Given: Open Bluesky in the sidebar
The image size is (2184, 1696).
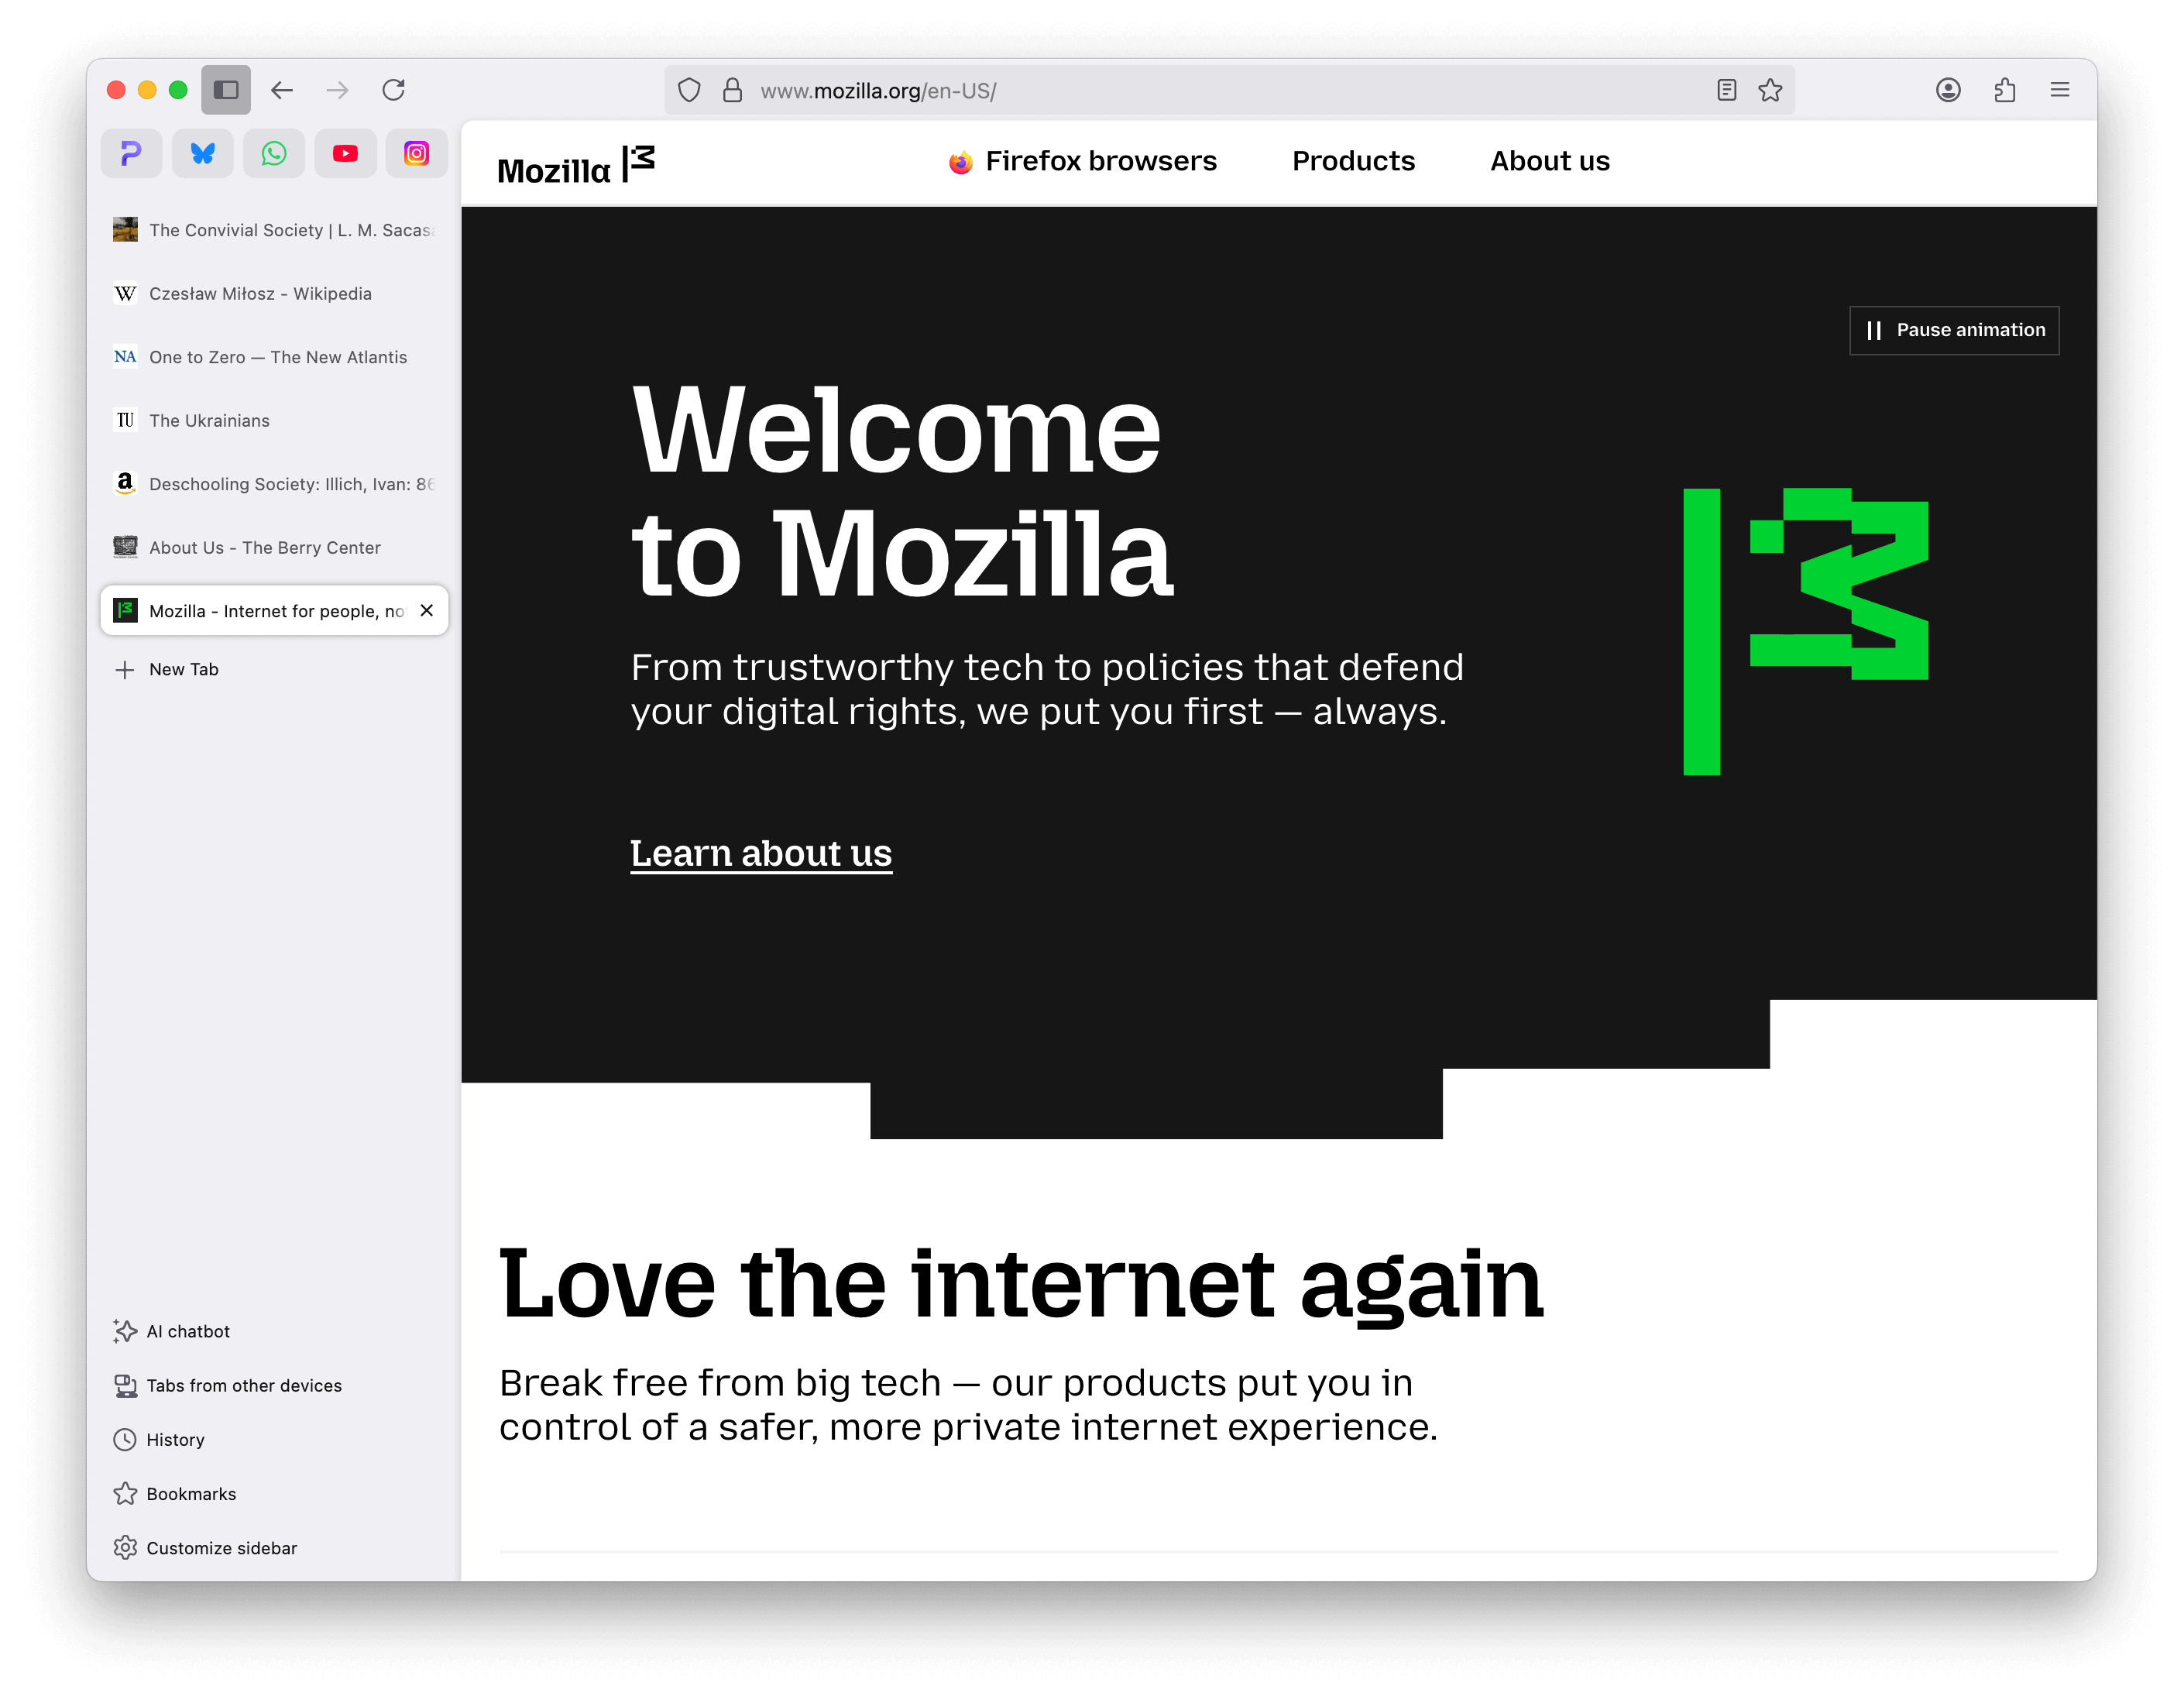Looking at the screenshot, I should 202,153.
